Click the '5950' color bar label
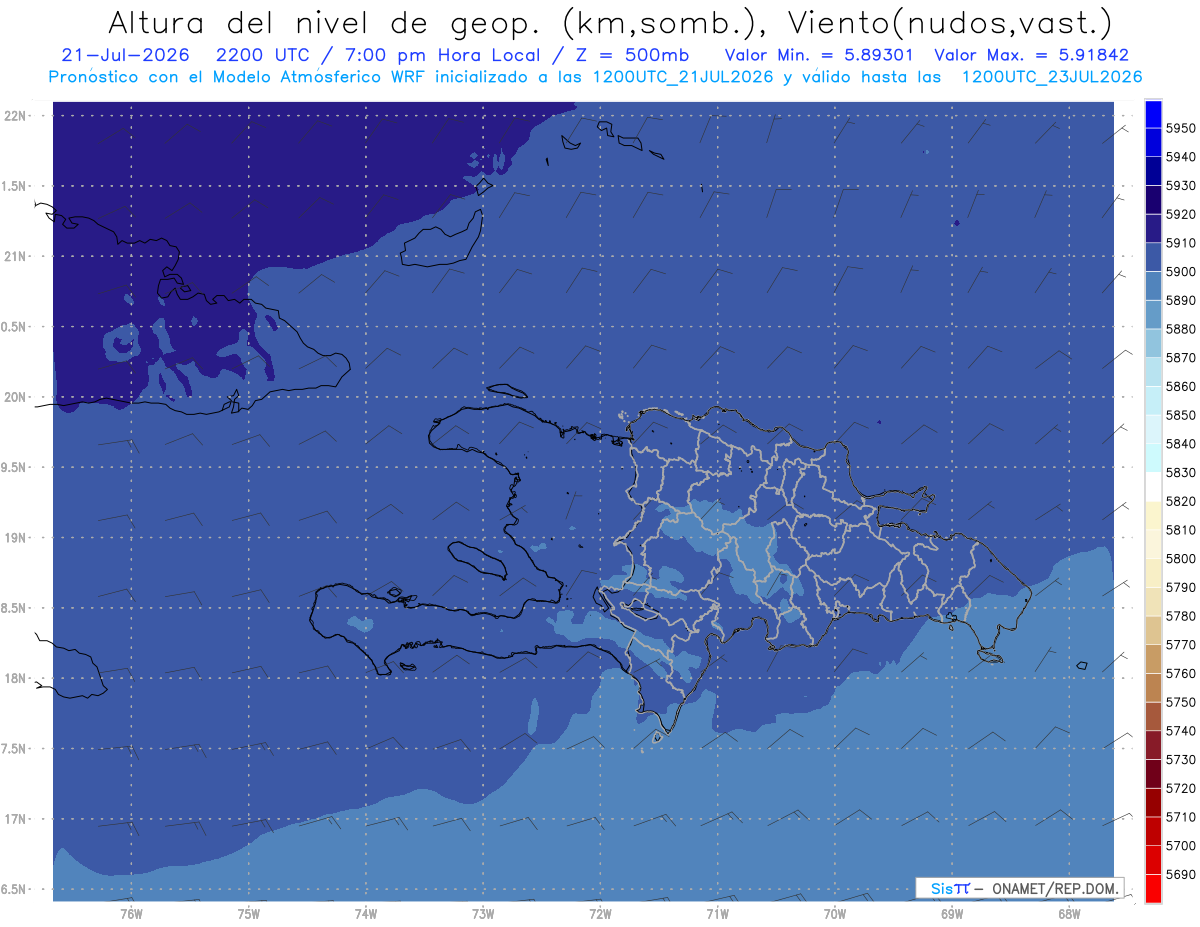Viewport: 1200px width, 927px height. (x=1180, y=128)
